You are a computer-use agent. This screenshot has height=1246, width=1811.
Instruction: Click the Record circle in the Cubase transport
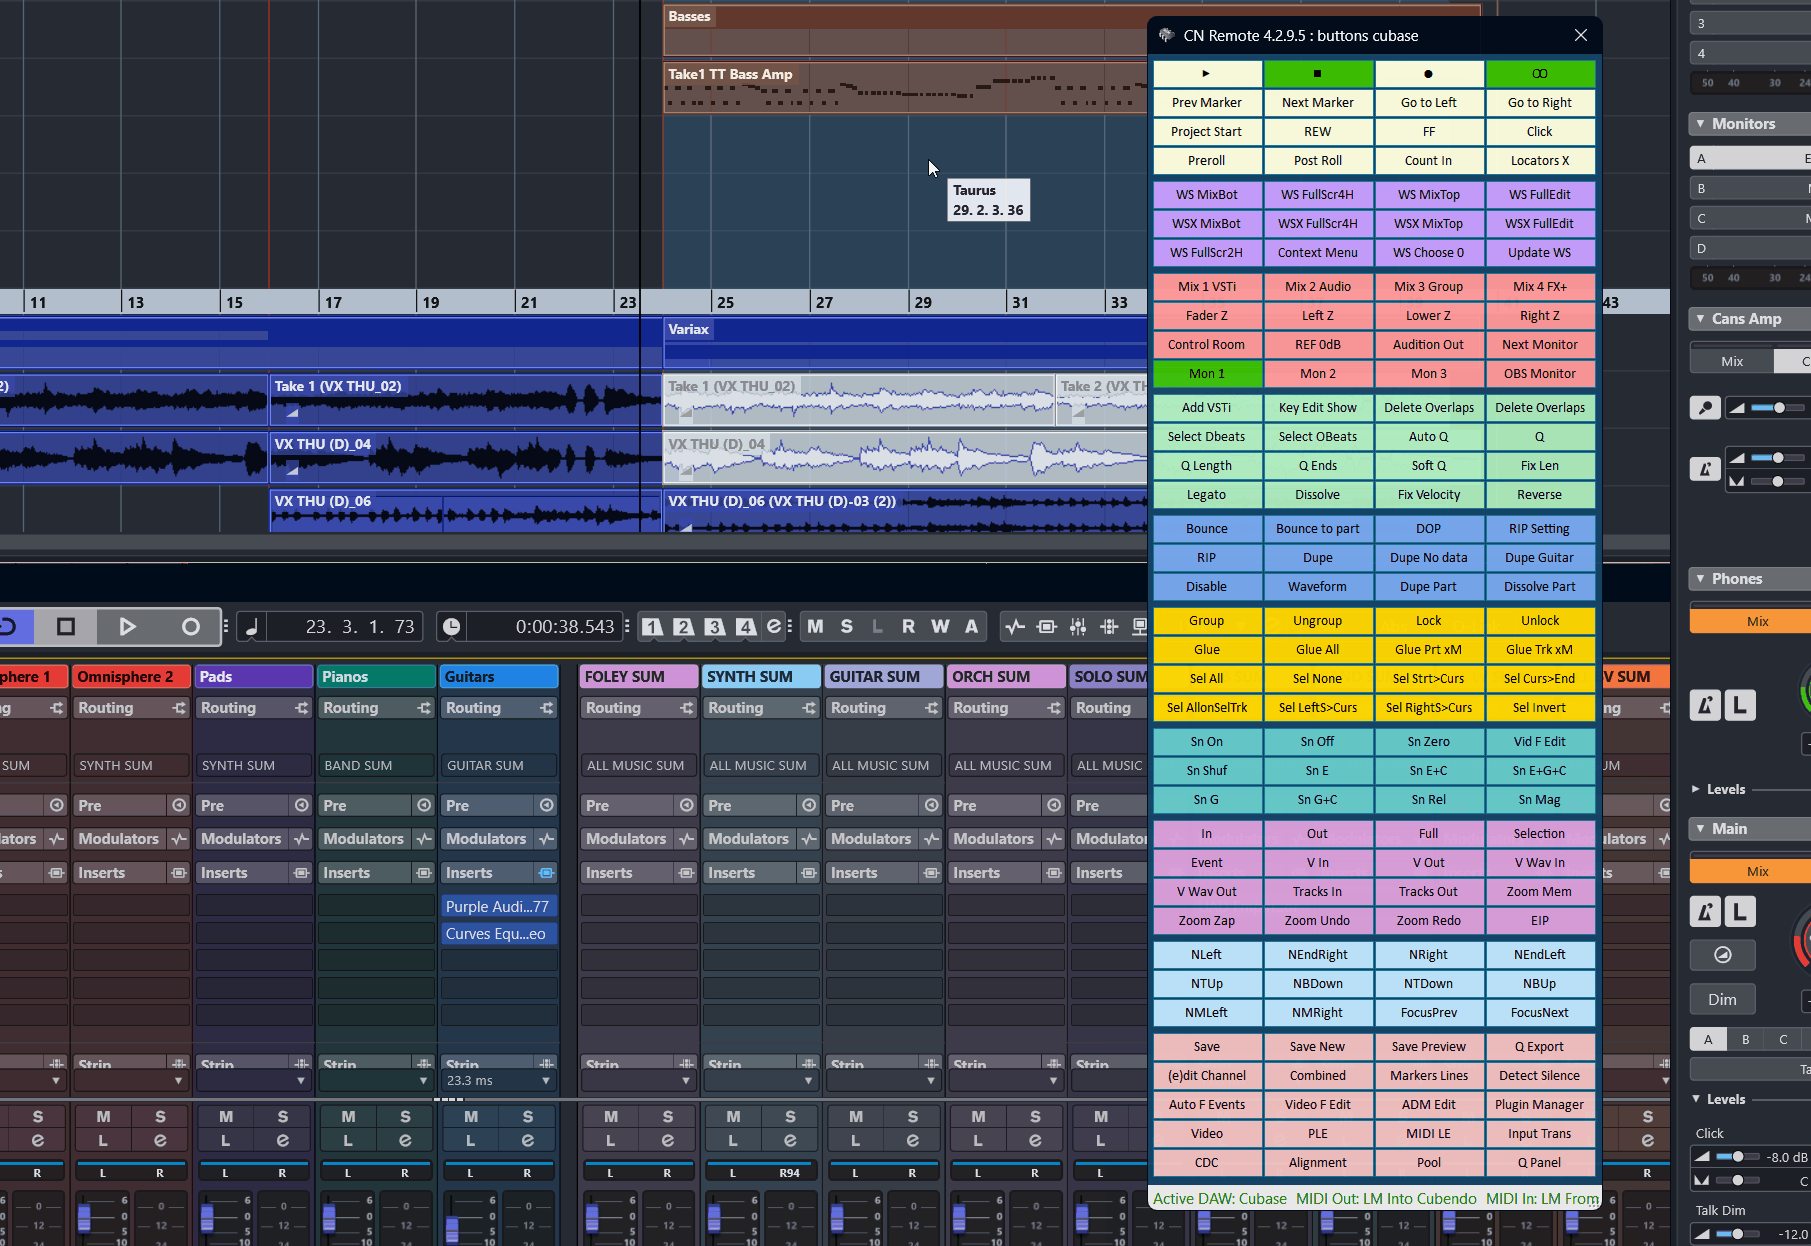click(190, 627)
